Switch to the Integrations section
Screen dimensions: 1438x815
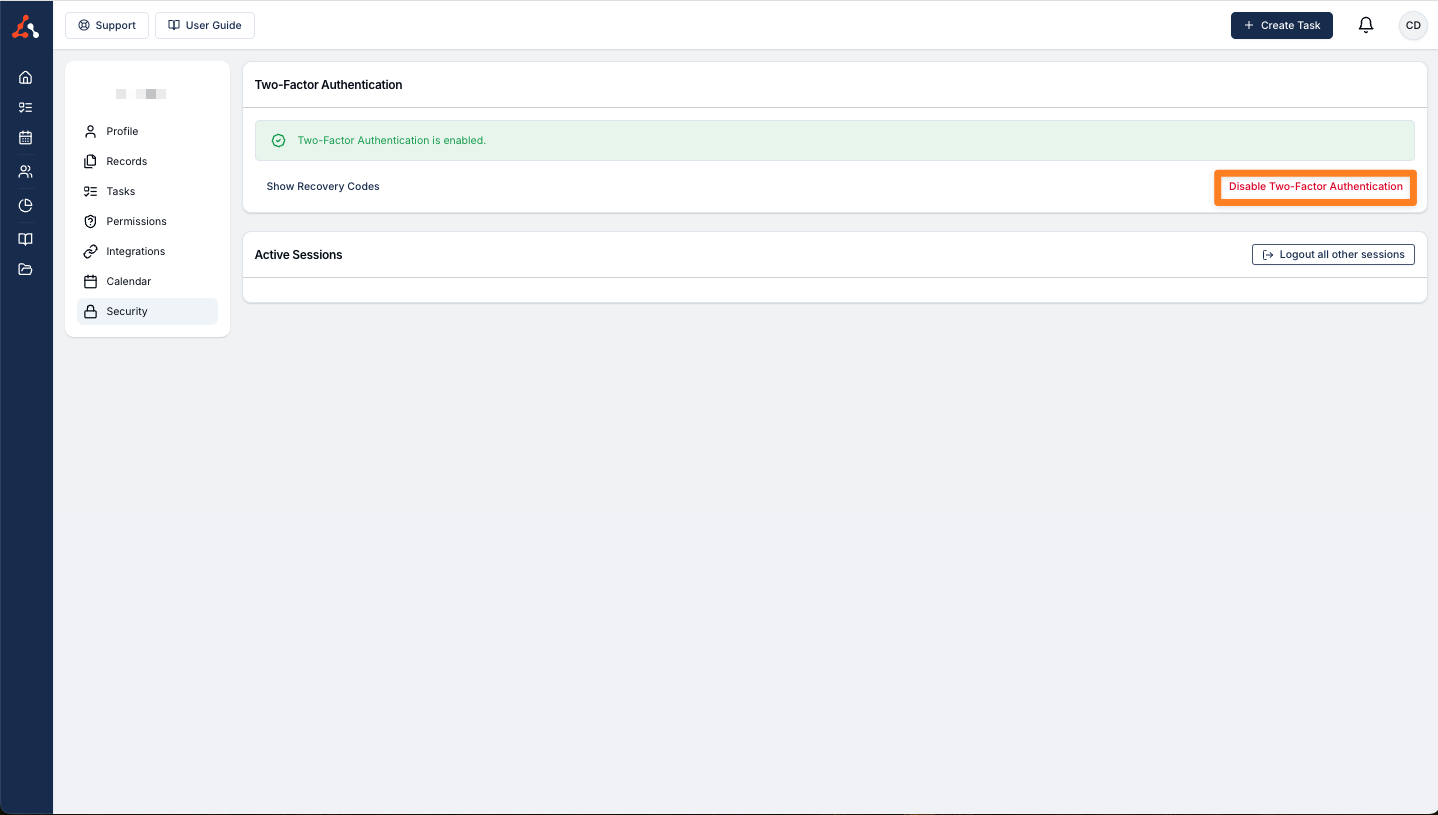click(135, 251)
